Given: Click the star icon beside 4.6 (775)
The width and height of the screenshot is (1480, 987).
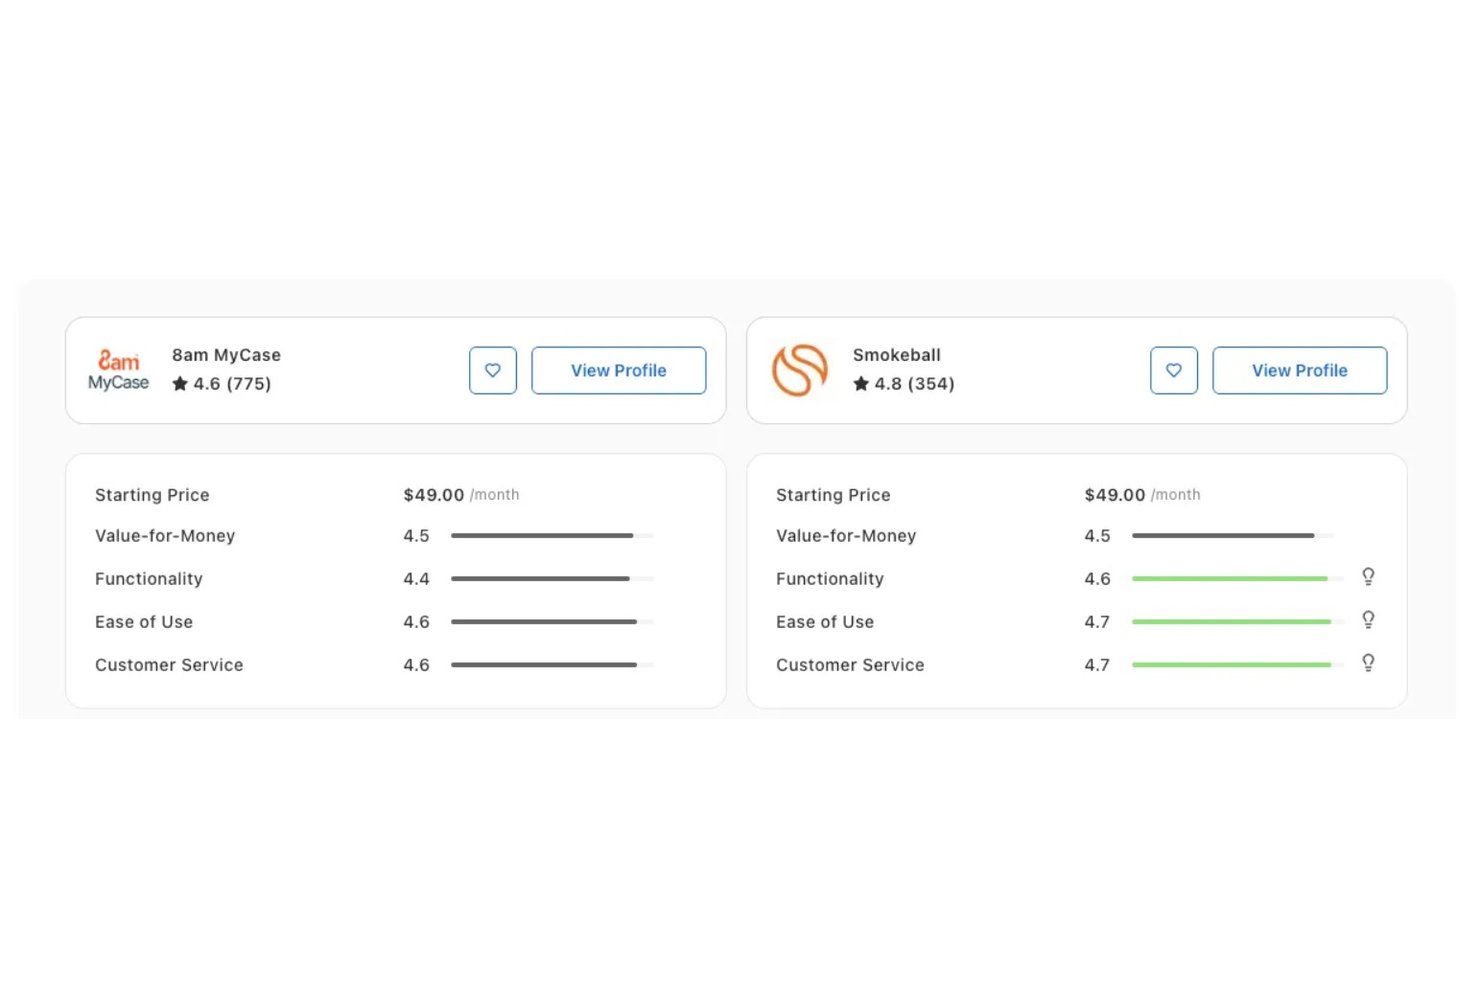Looking at the screenshot, I should [180, 383].
